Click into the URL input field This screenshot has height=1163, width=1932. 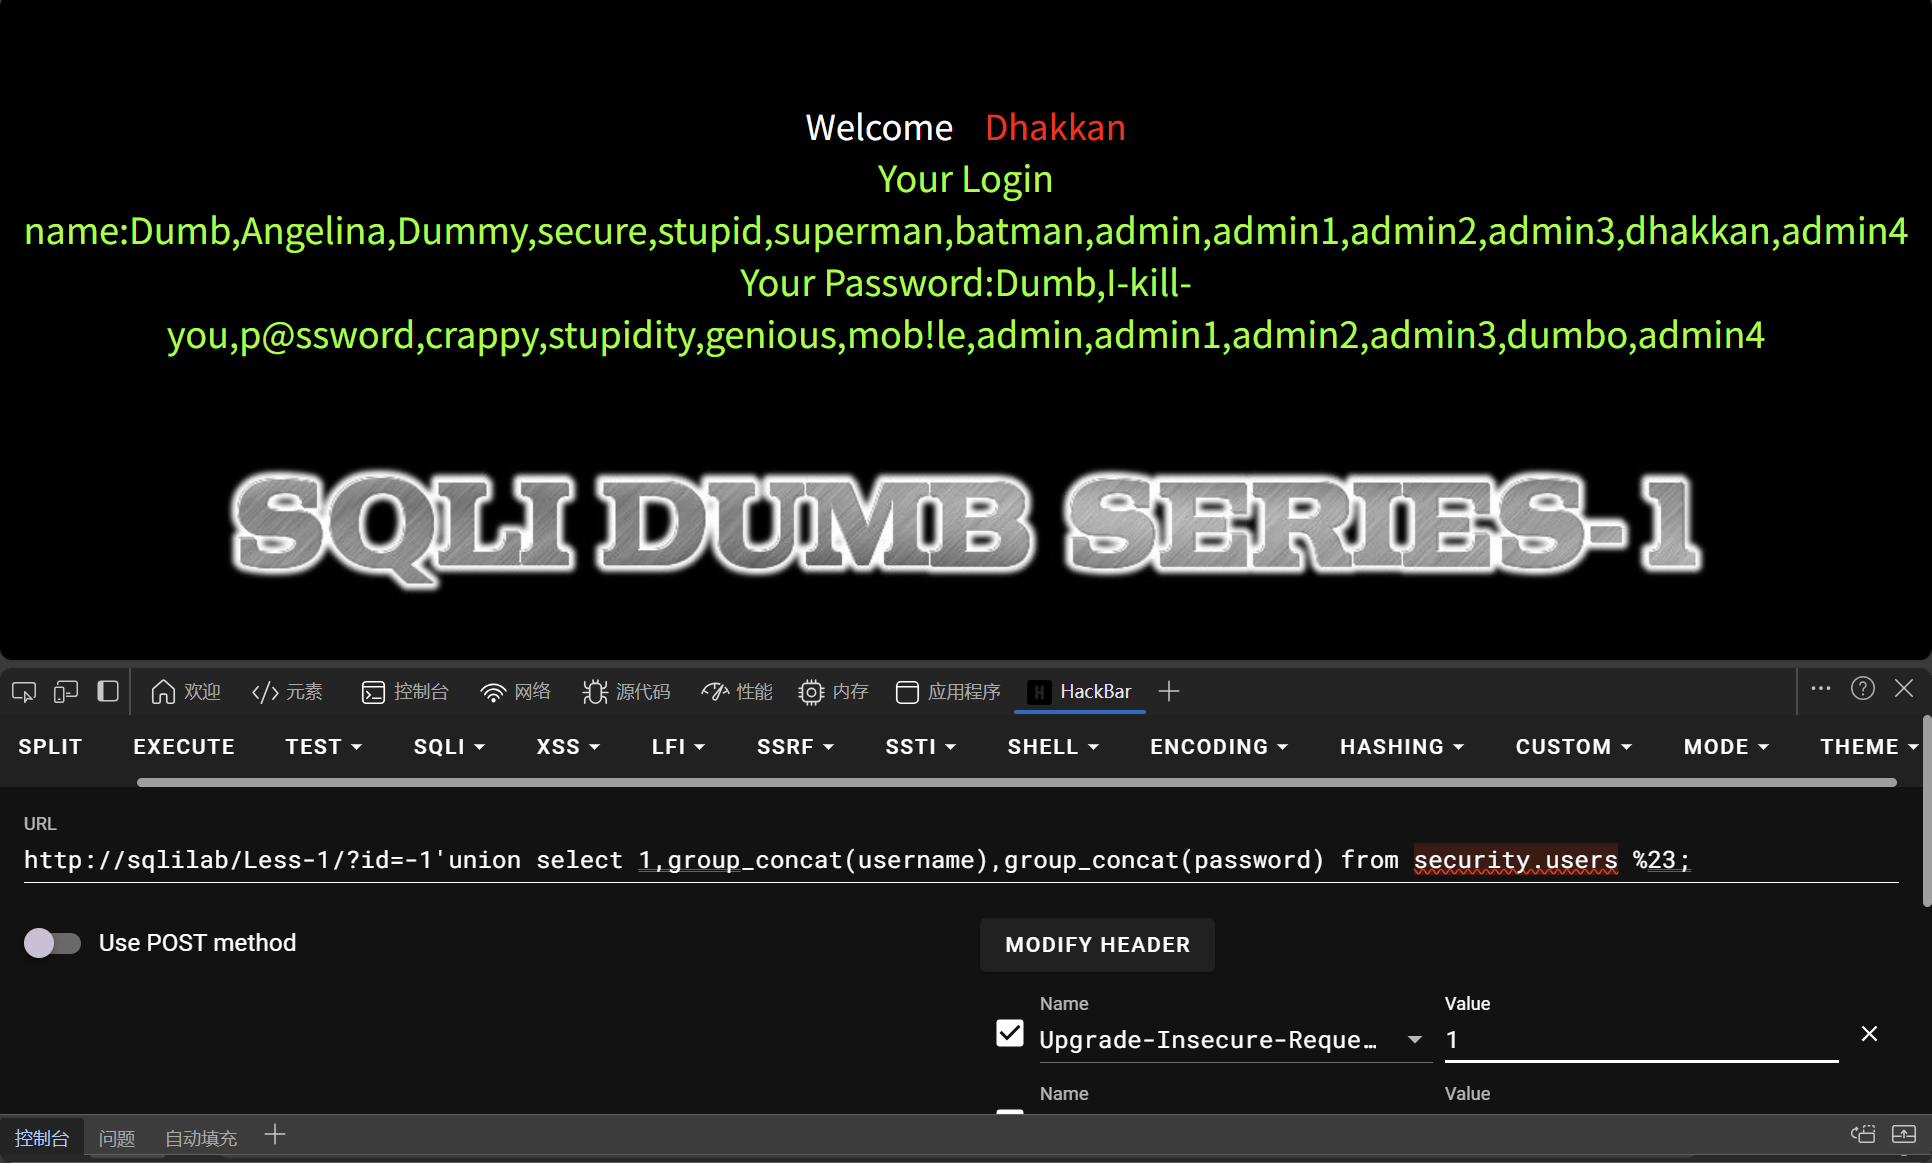point(960,860)
